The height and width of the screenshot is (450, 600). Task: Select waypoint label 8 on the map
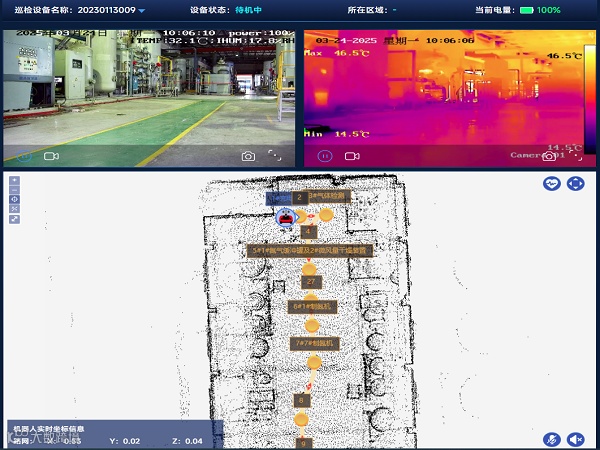pyautogui.click(x=302, y=400)
